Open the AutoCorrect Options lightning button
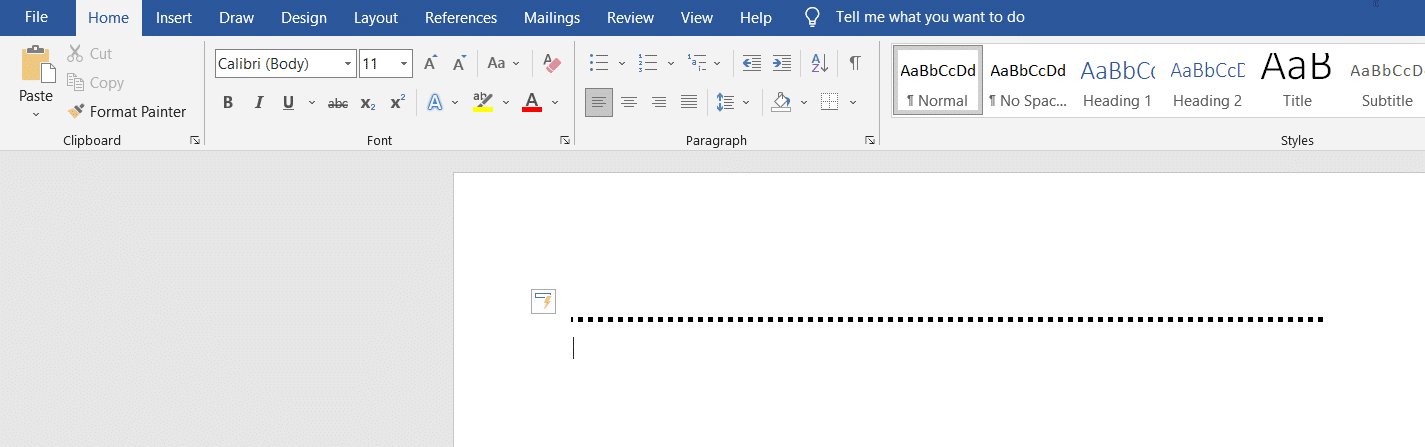The height and width of the screenshot is (447, 1425). pyautogui.click(x=543, y=301)
